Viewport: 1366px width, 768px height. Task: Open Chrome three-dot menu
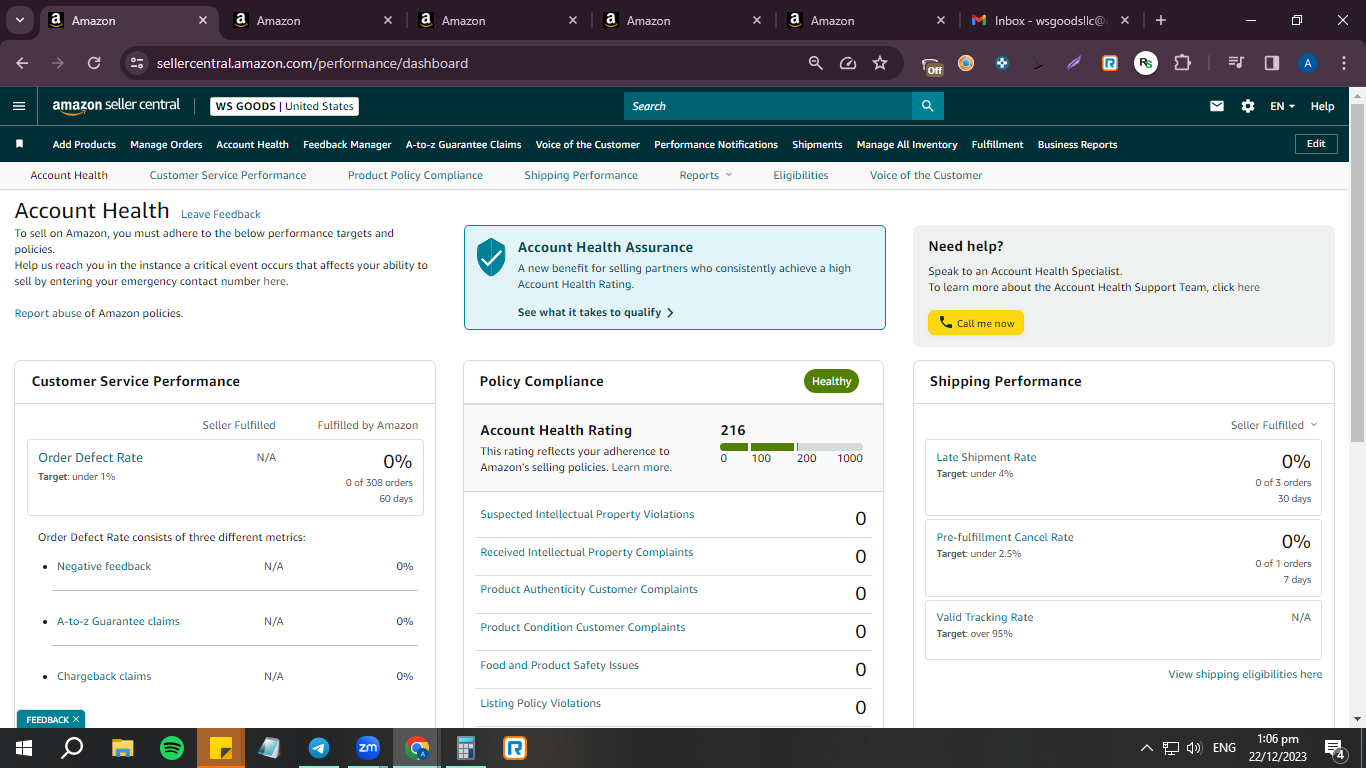pyautogui.click(x=1342, y=63)
